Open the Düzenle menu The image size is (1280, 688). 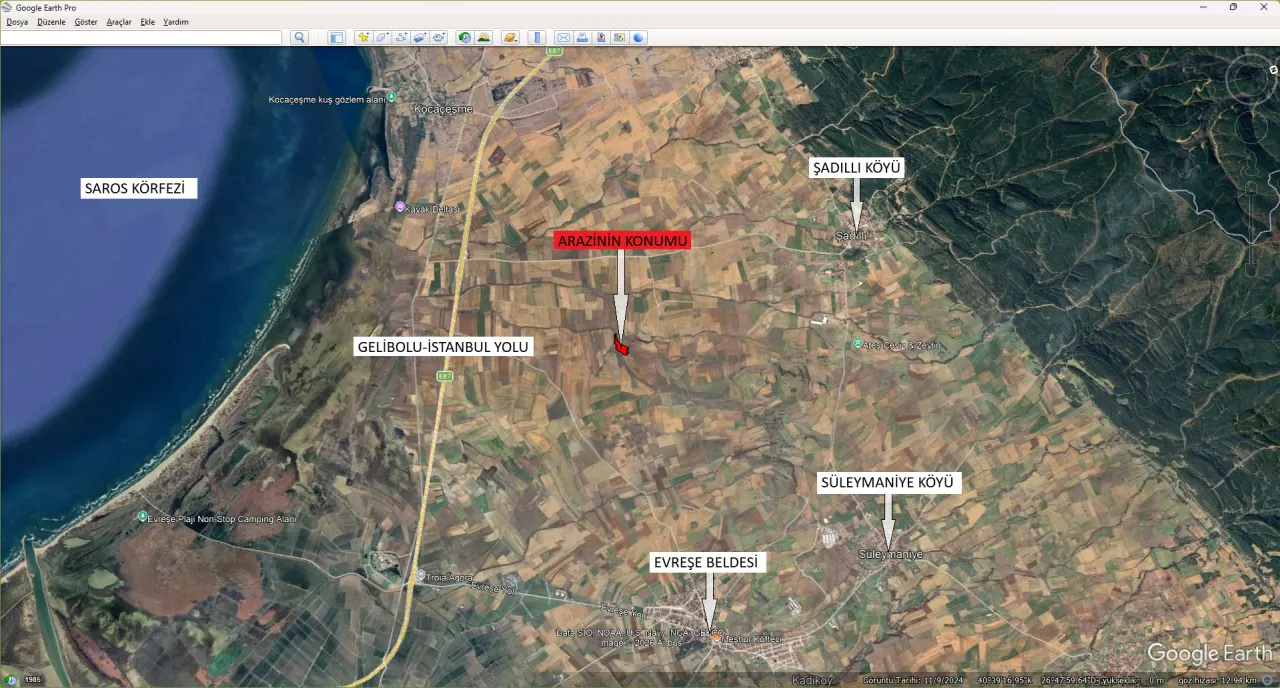click(x=51, y=22)
